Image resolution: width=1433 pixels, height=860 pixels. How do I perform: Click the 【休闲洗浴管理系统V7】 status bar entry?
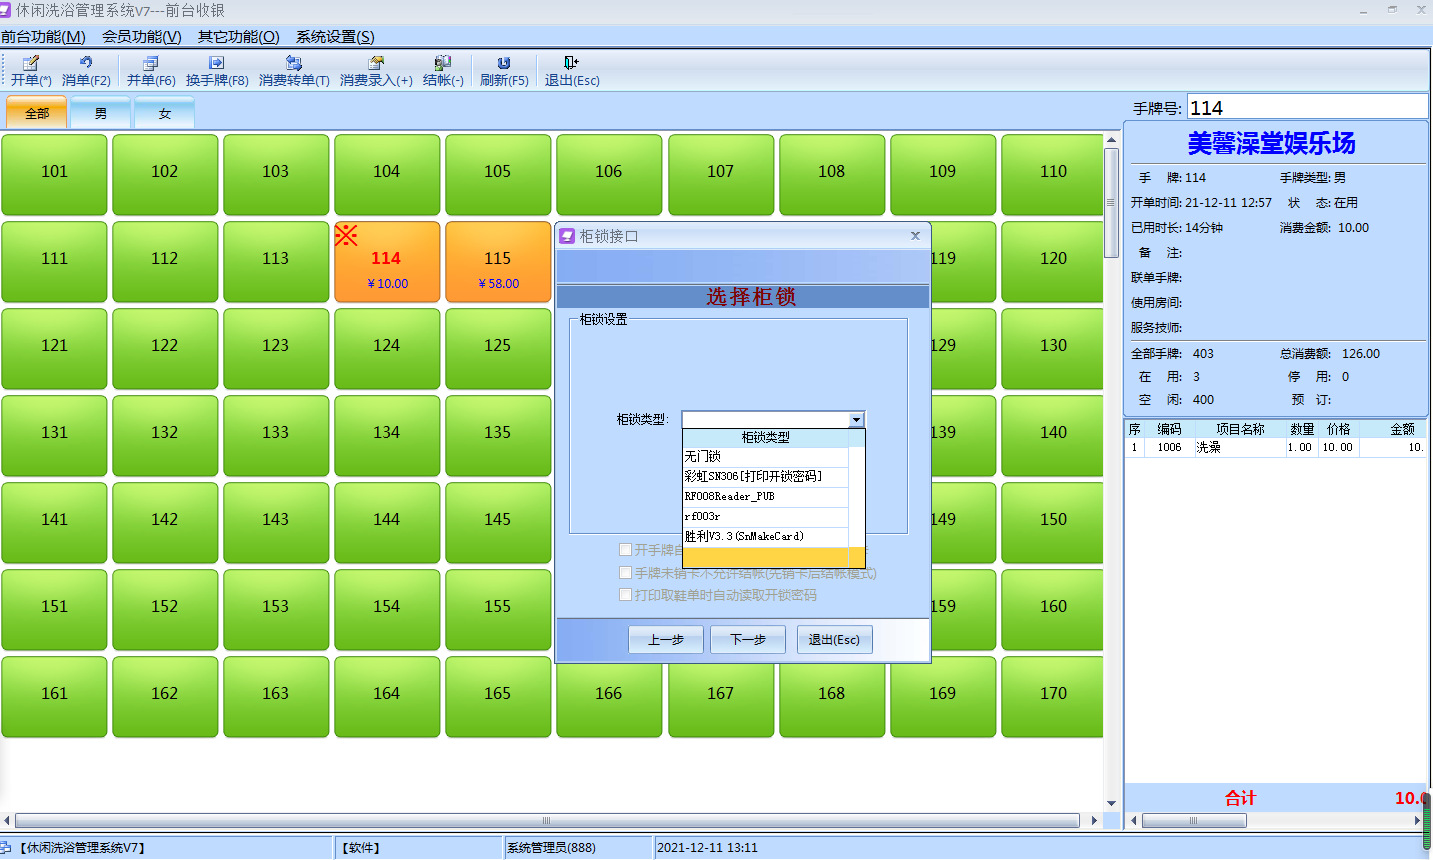point(83,848)
